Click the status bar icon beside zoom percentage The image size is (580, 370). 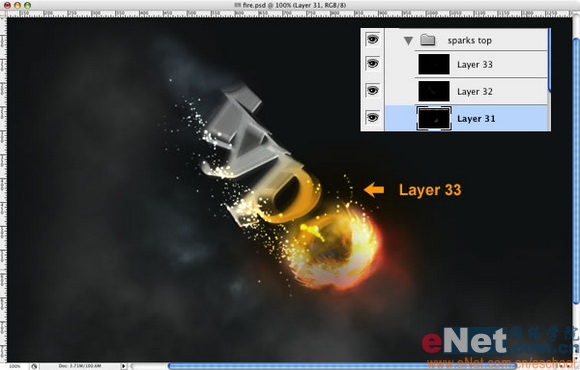click(x=34, y=366)
